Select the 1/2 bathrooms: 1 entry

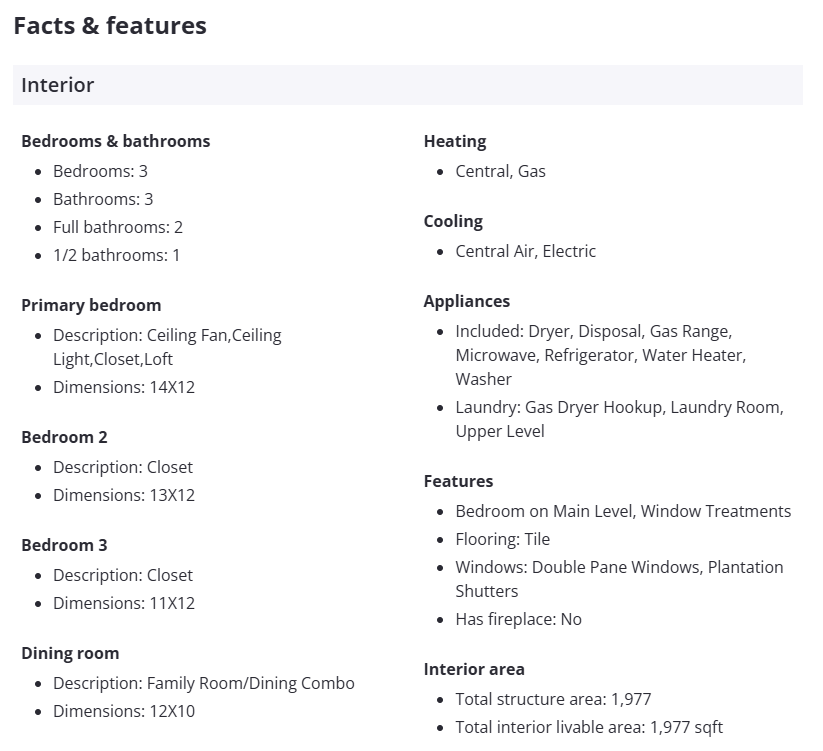click(116, 255)
